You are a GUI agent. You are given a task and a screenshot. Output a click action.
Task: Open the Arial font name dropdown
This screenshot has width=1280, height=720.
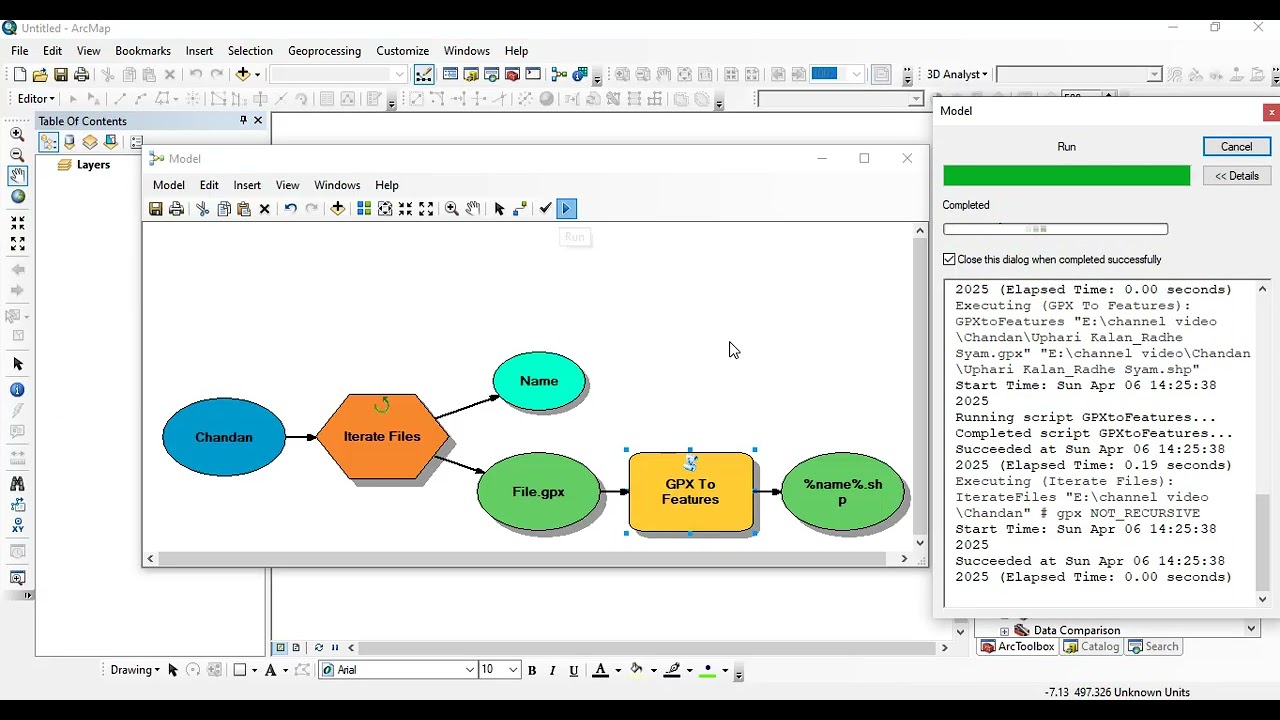pyautogui.click(x=470, y=670)
